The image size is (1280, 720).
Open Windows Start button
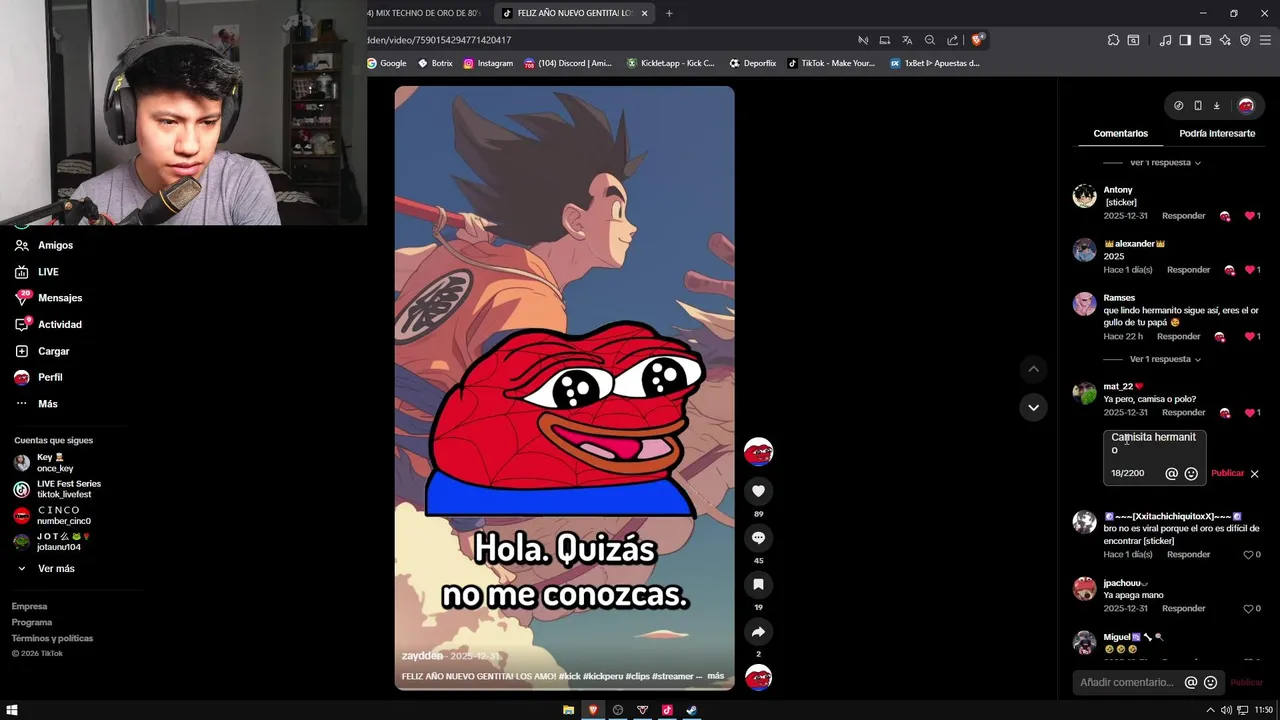(x=12, y=710)
